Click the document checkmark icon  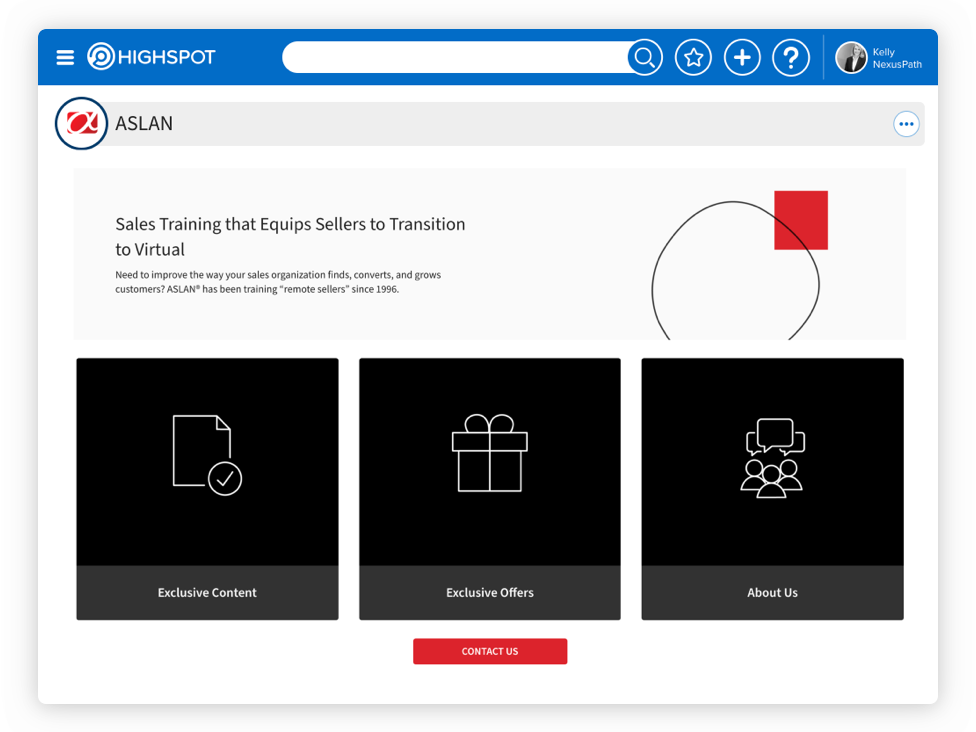tap(207, 455)
